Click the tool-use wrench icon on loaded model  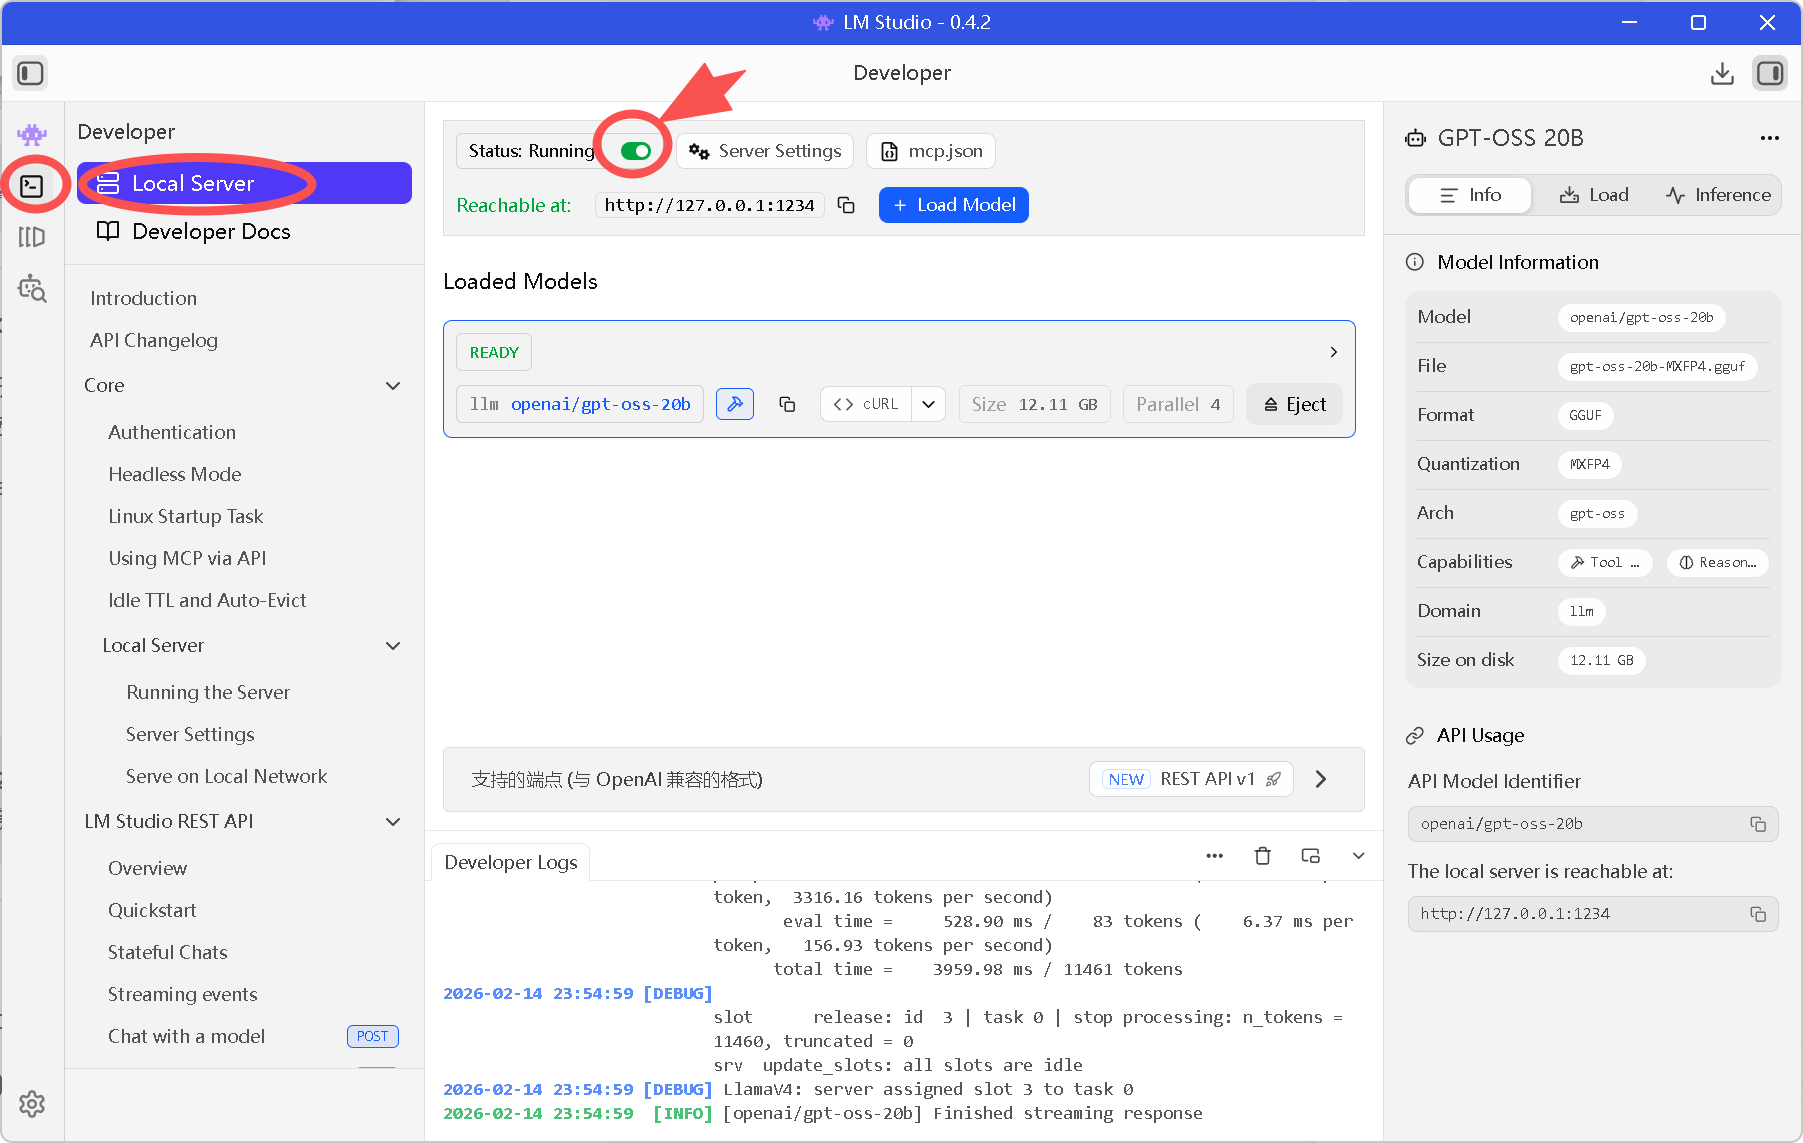[x=735, y=404]
